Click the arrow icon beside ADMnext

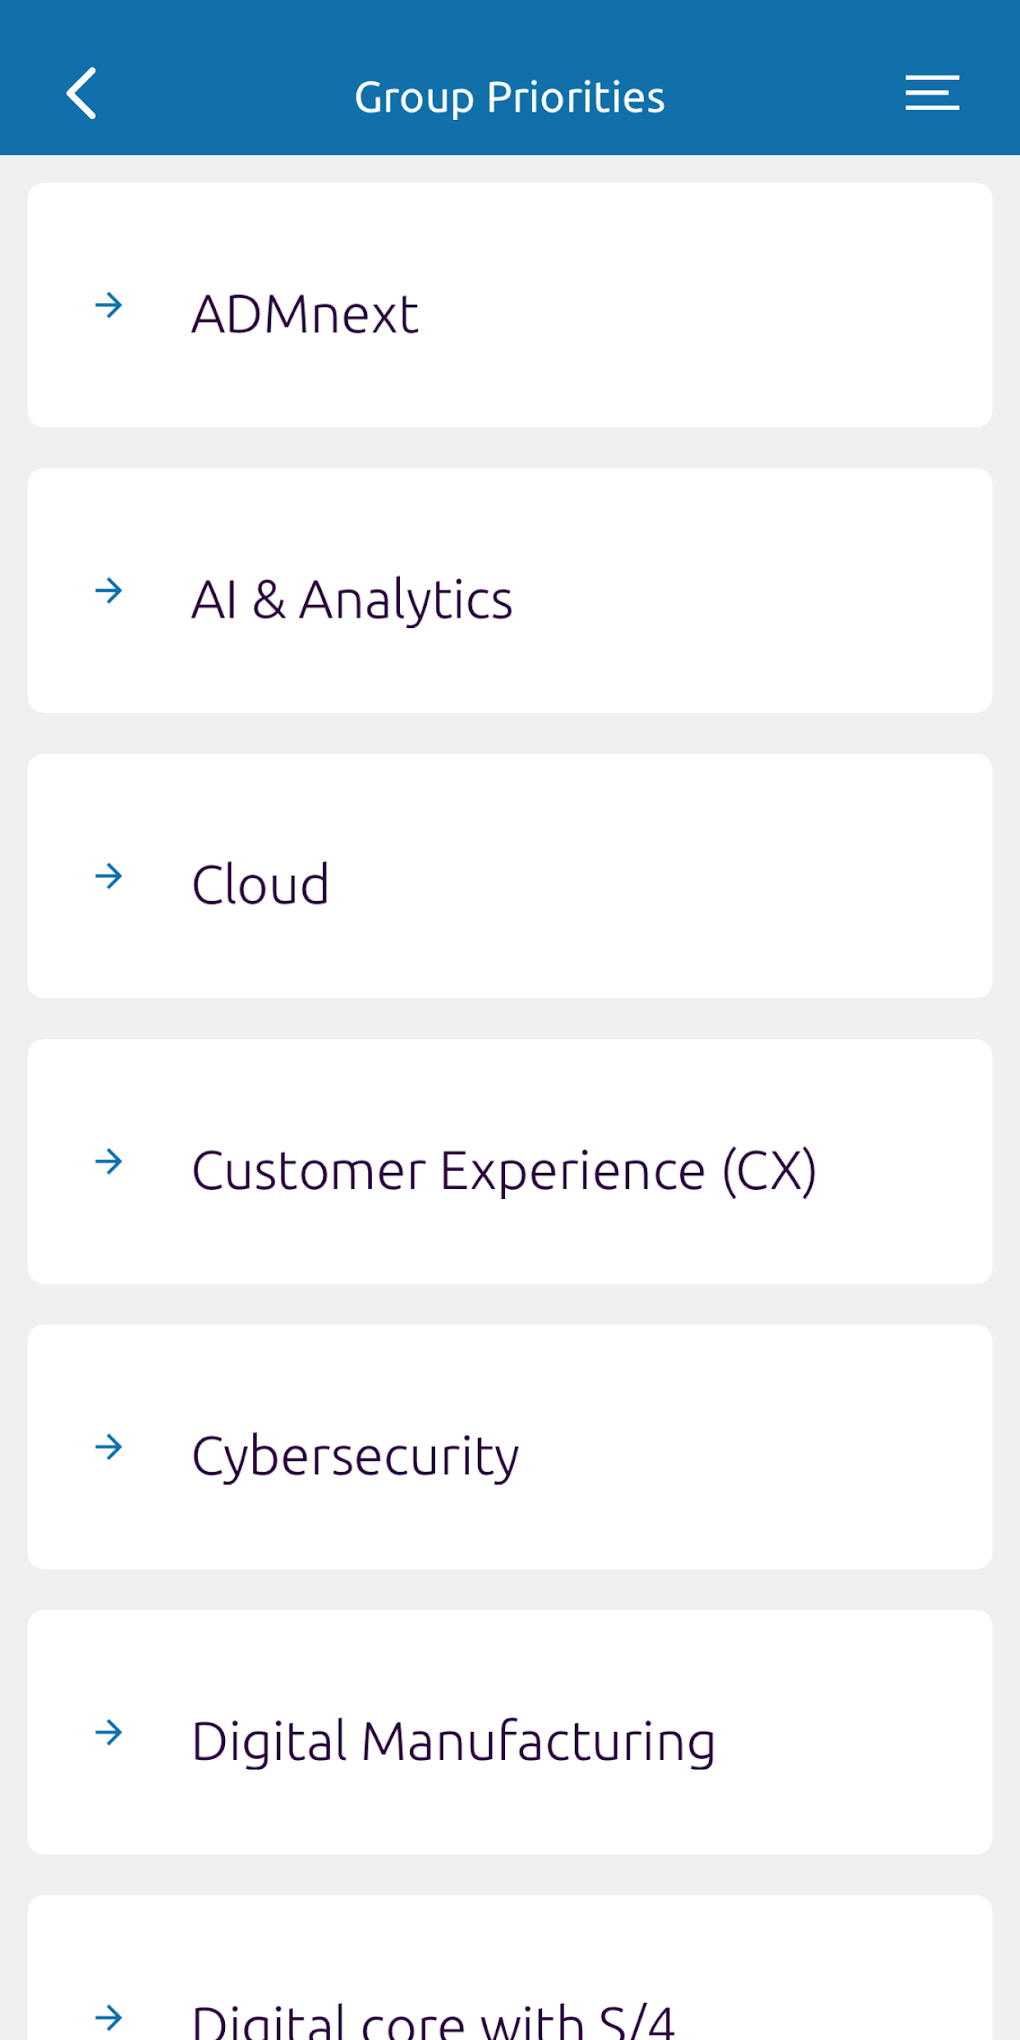[x=109, y=305]
